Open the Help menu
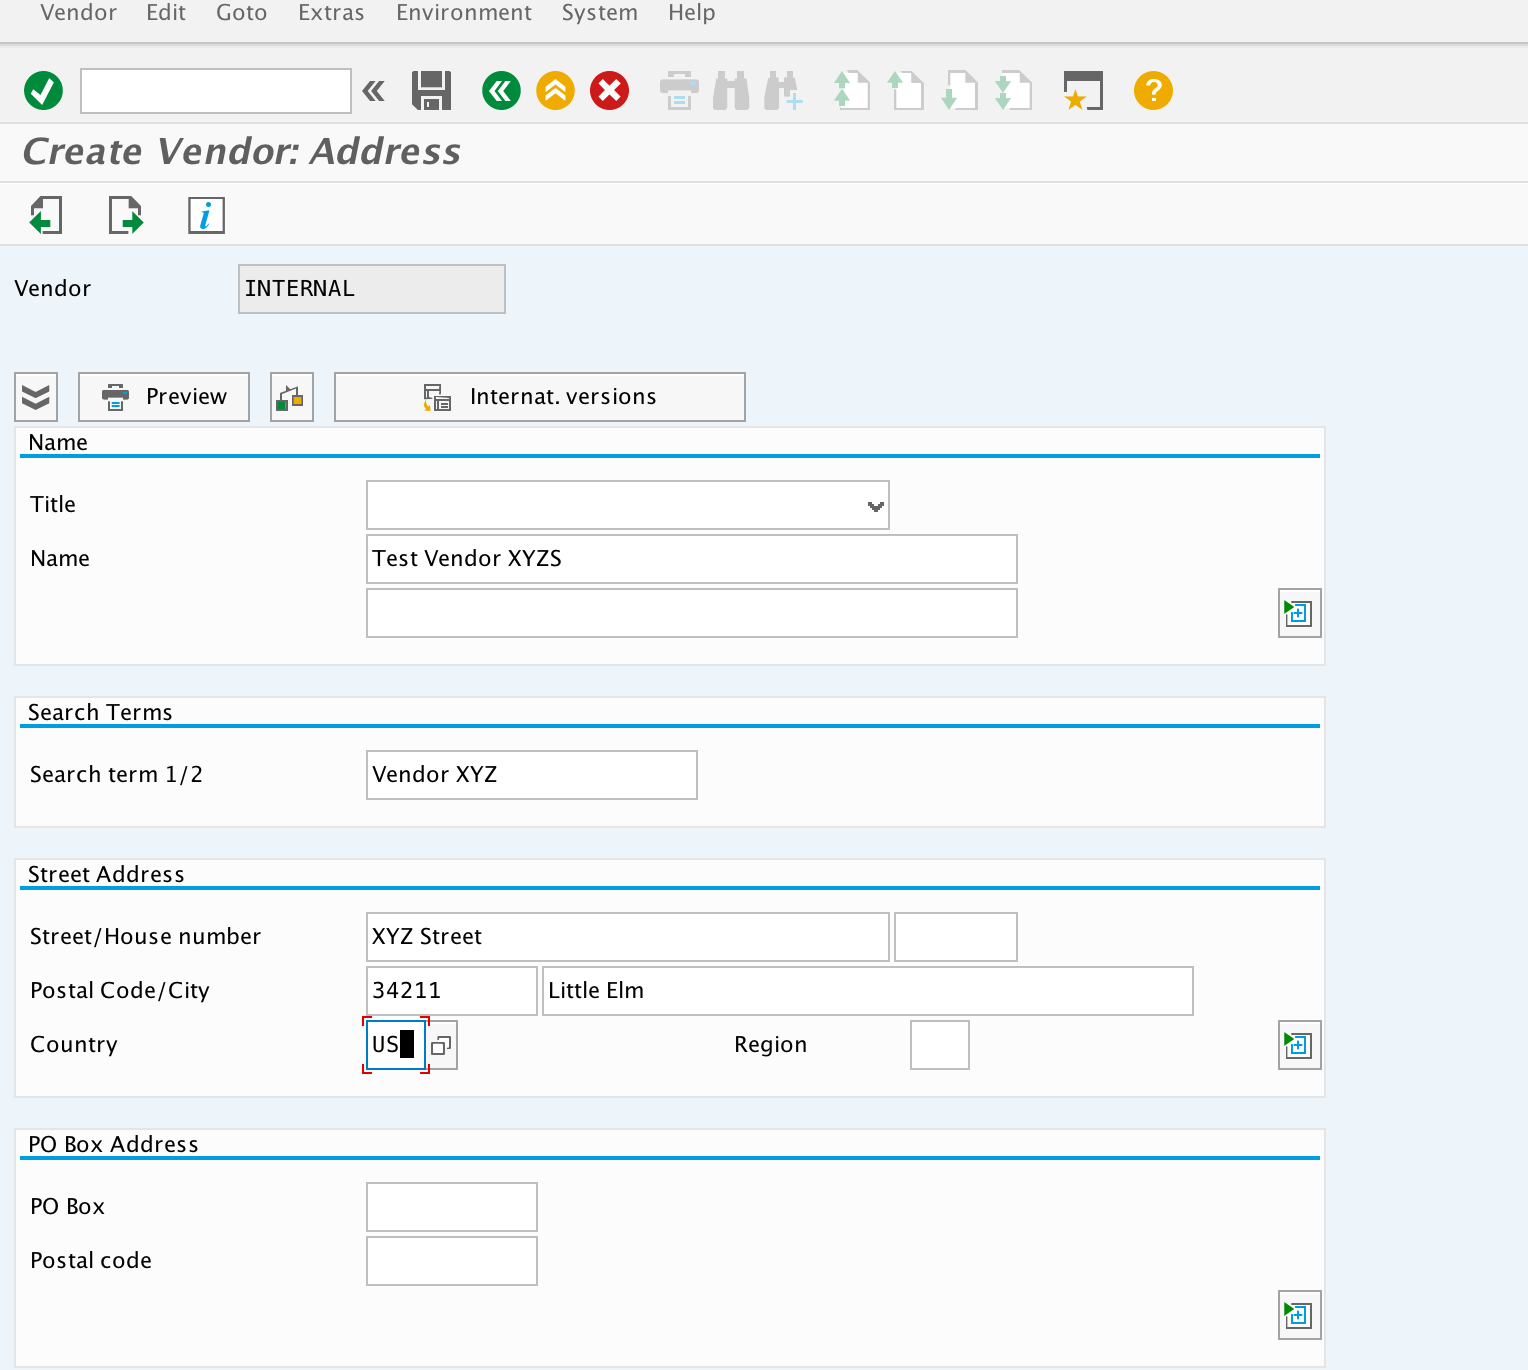The height and width of the screenshot is (1370, 1528). coord(691,13)
